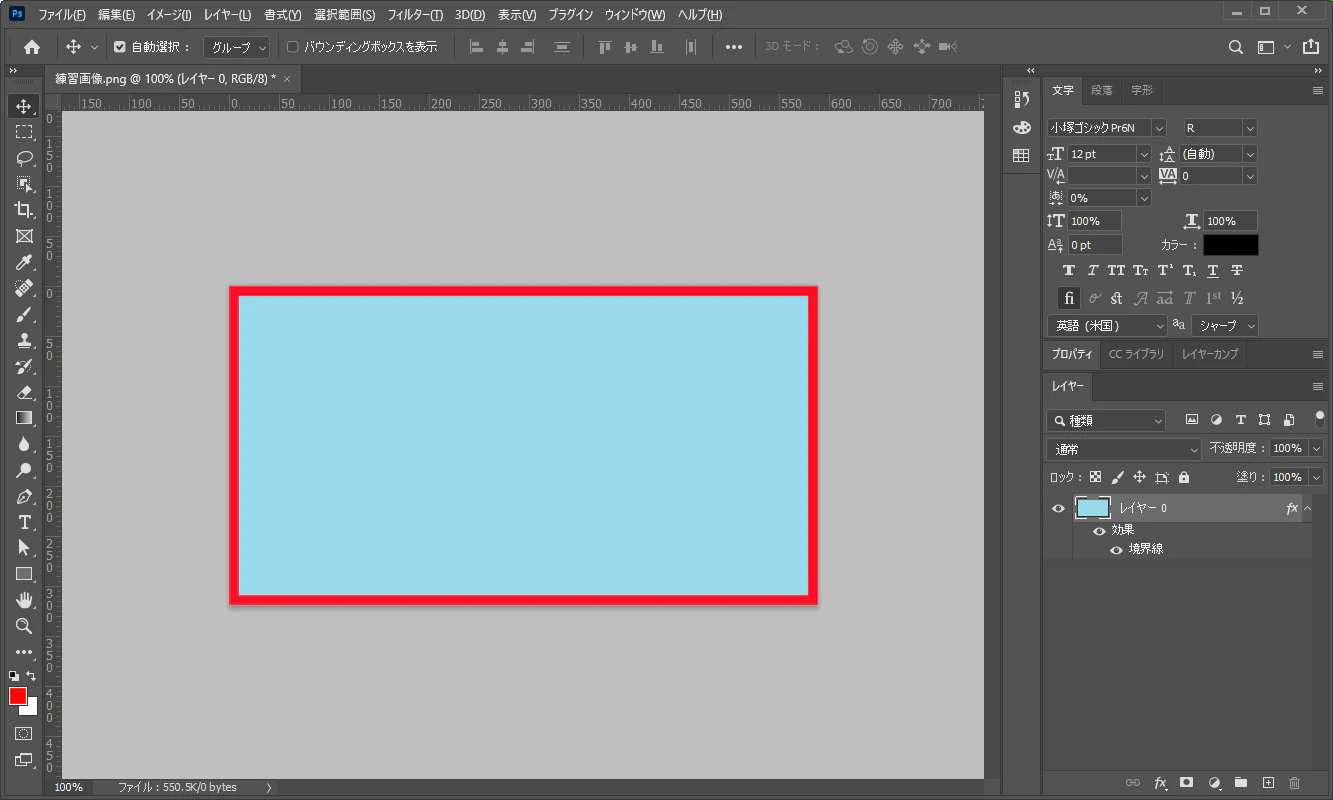Screen dimensions: 1333x800
Task: Select the Eyedropper tool
Action: (x=24, y=262)
